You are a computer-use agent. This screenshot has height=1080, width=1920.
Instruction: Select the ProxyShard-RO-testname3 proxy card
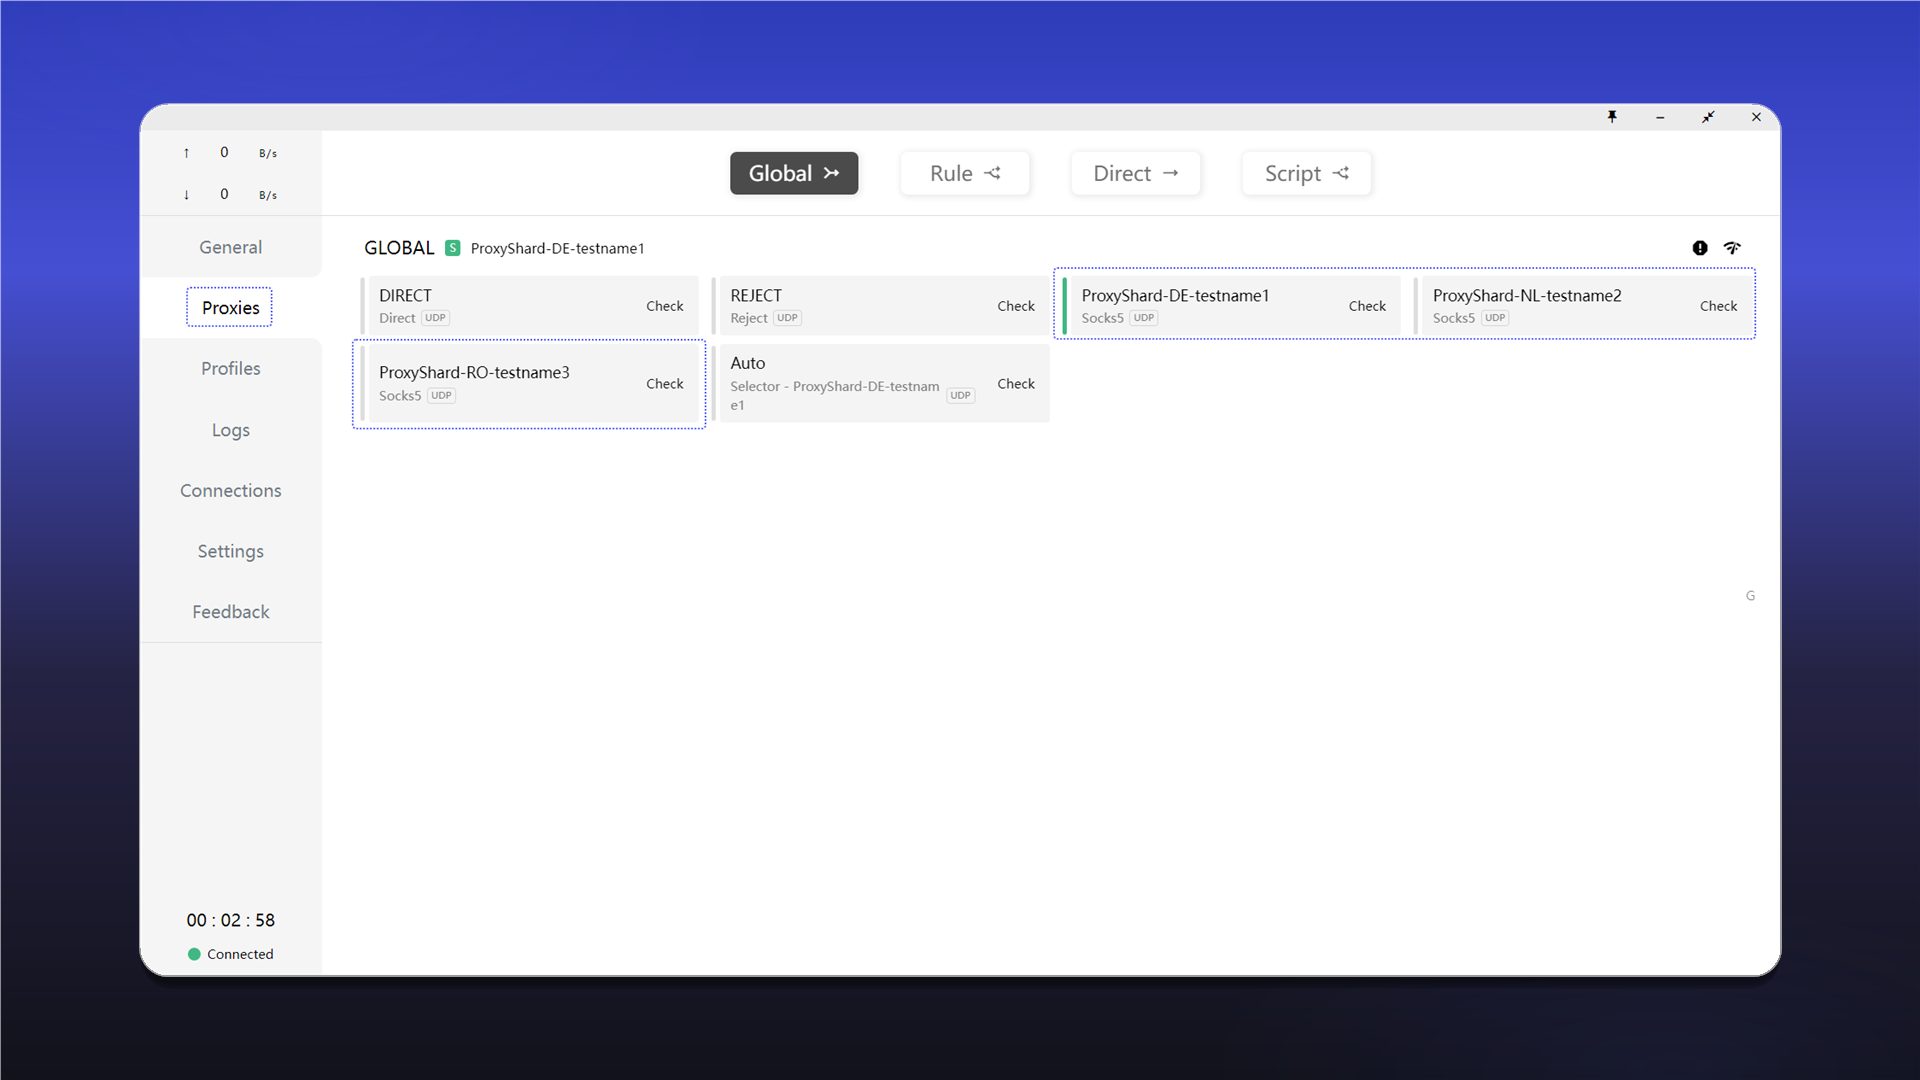click(529, 384)
